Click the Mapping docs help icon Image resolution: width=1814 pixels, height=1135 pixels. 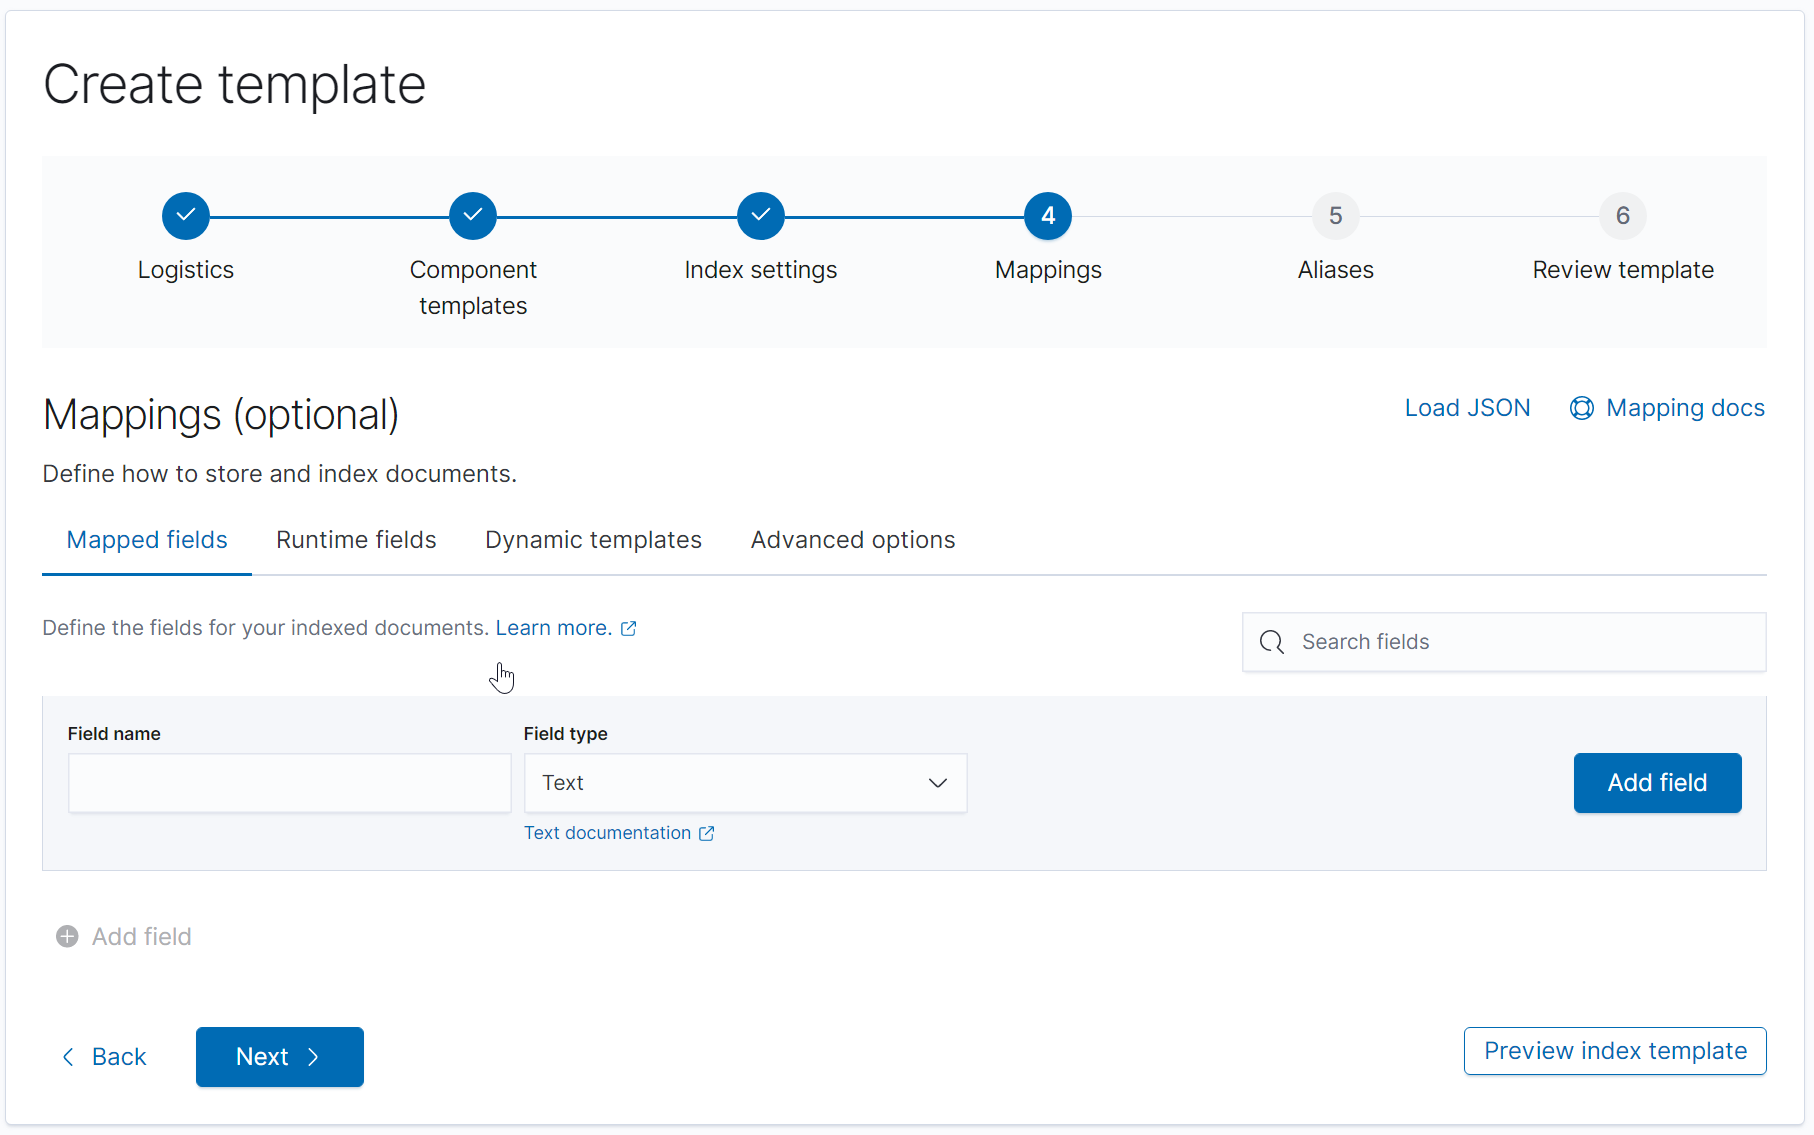[1582, 408]
